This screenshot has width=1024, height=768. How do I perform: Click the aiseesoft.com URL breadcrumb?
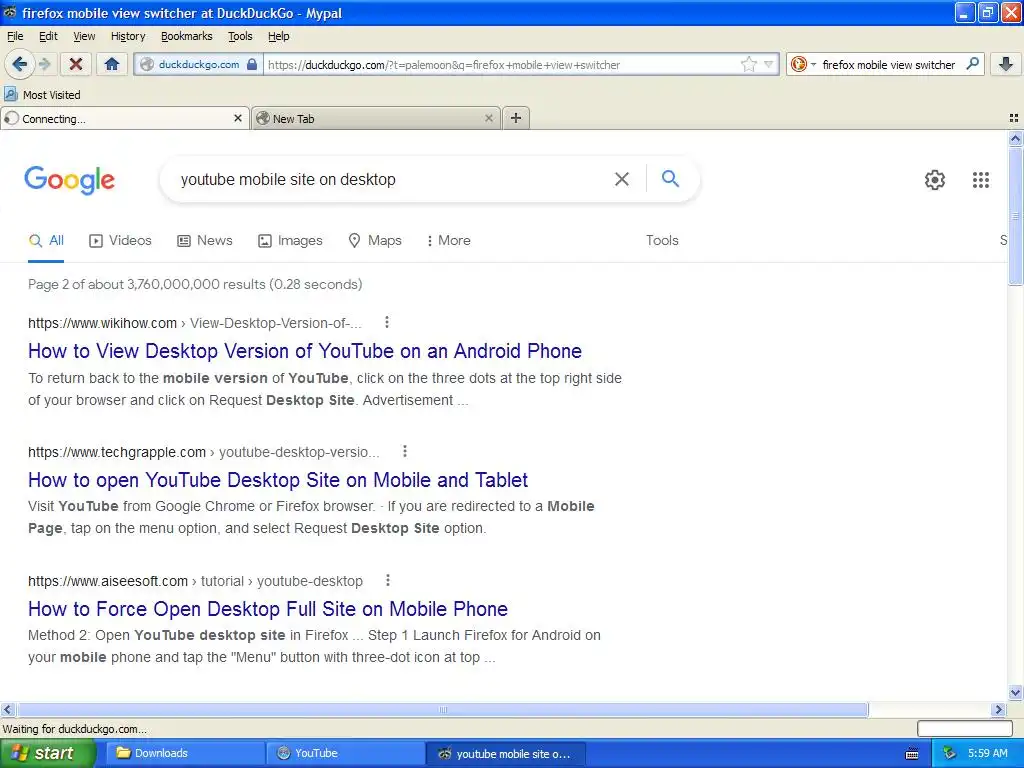point(195,581)
